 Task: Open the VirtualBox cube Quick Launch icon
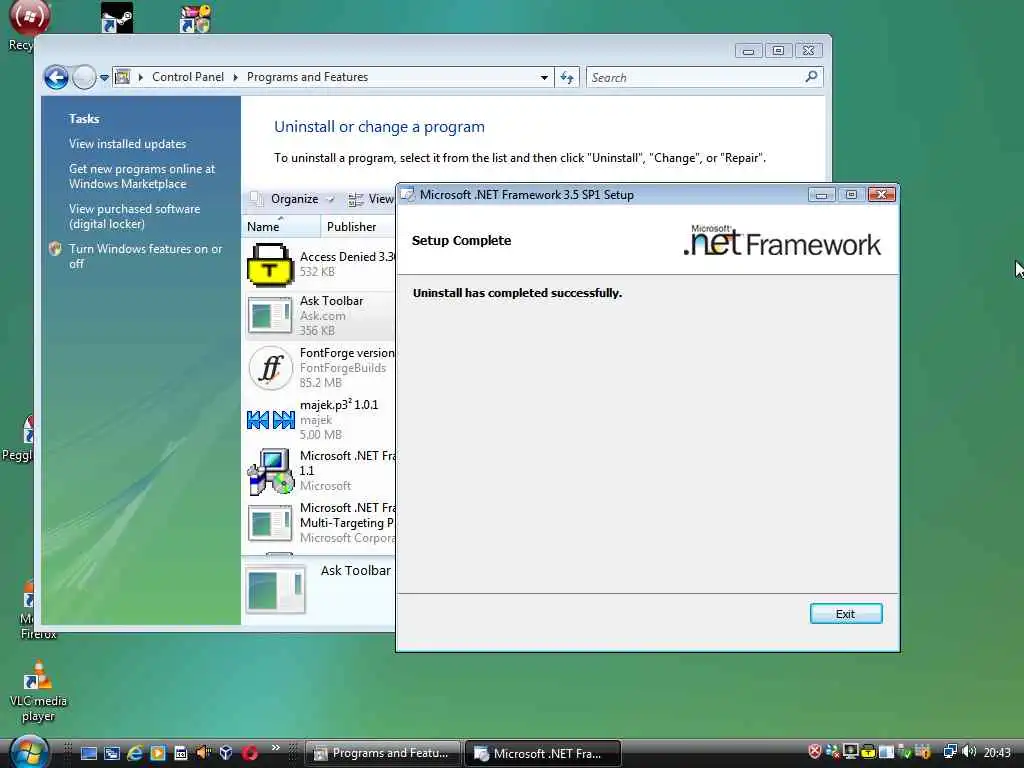point(226,753)
